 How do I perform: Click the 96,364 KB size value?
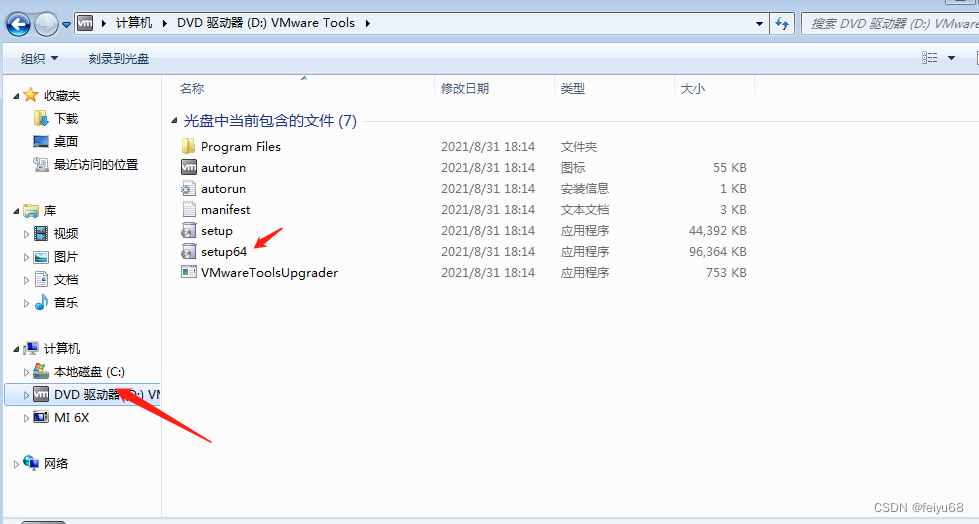tap(717, 252)
